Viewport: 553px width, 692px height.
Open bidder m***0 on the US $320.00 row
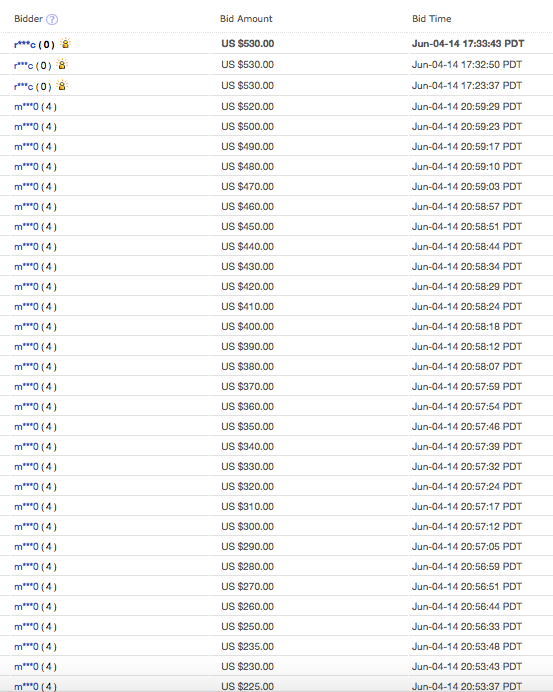26,487
